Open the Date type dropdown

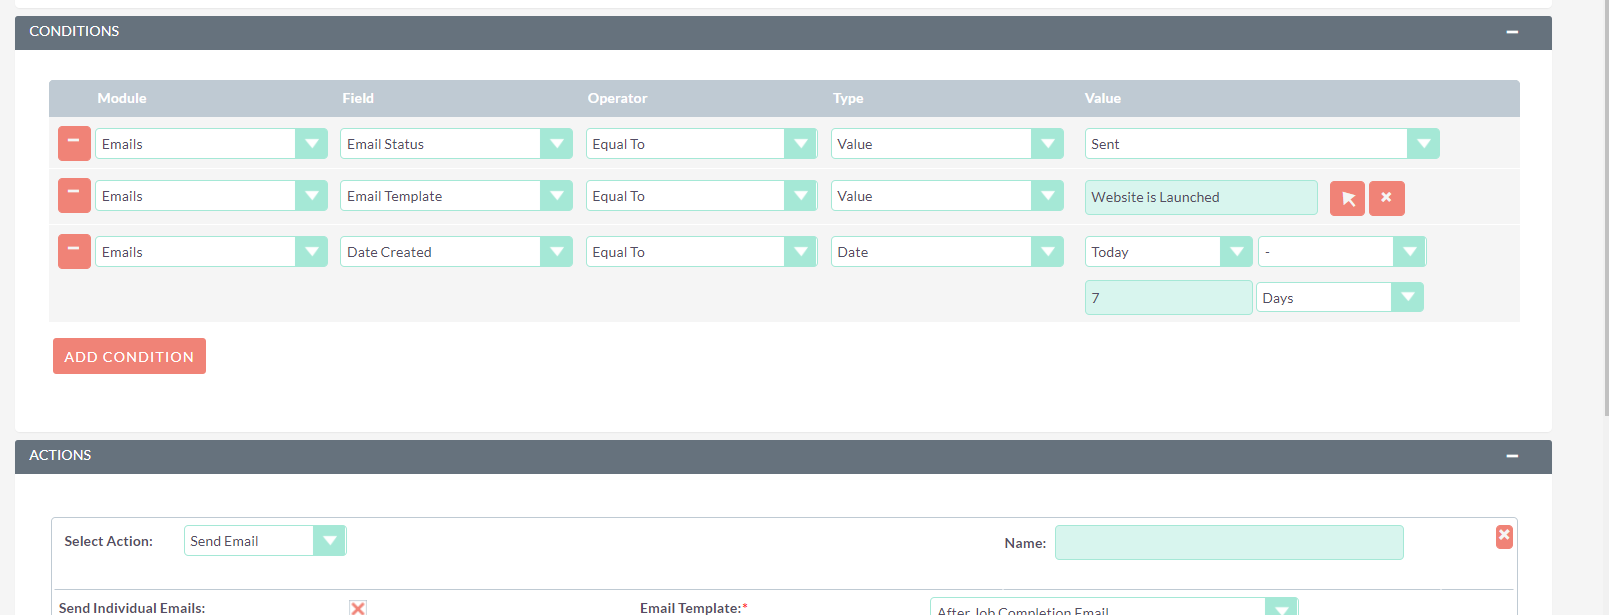click(x=946, y=252)
